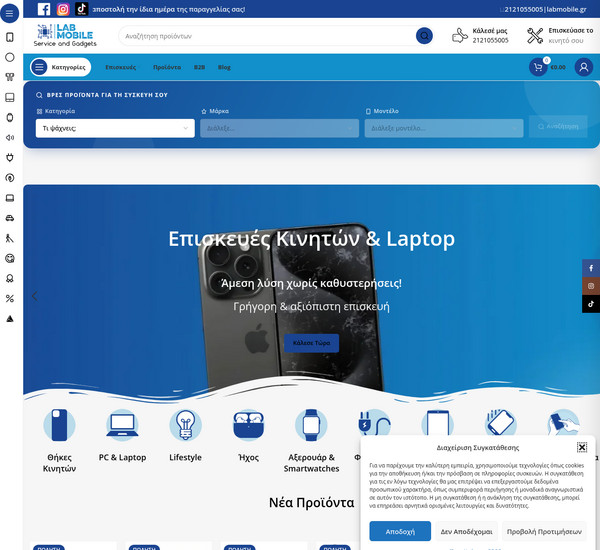This screenshot has height=550, width=600.
Task: Click the 2121055005|labmobile.gr top bar text
Action: (x=545, y=9)
